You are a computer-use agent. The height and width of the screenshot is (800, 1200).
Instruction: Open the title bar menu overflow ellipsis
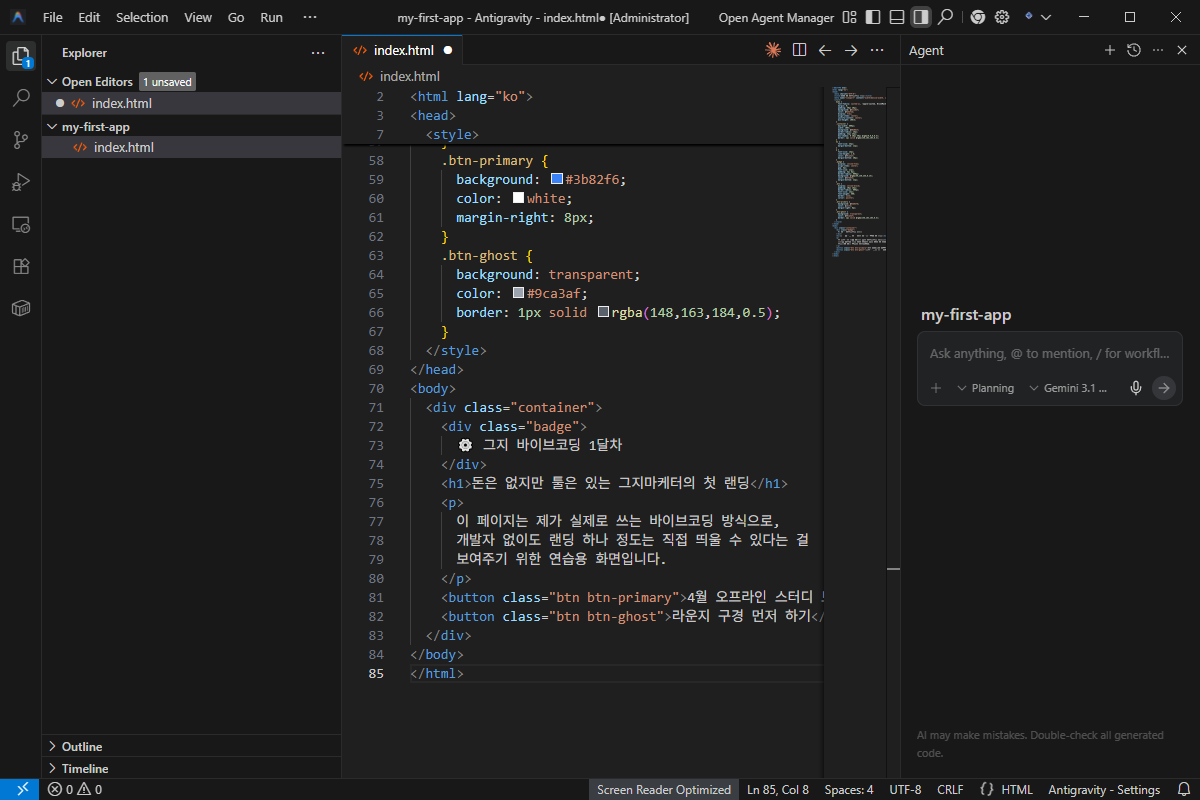click(310, 17)
